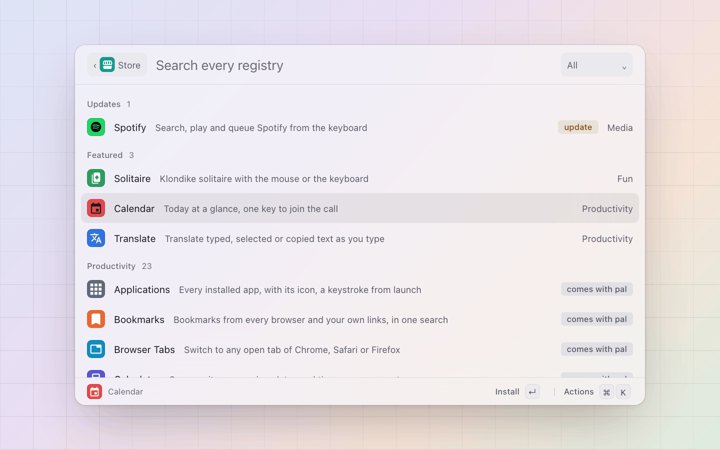Viewport: 720px width, 450px height.
Task: Click the K key hint next to Actions
Action: pos(623,392)
